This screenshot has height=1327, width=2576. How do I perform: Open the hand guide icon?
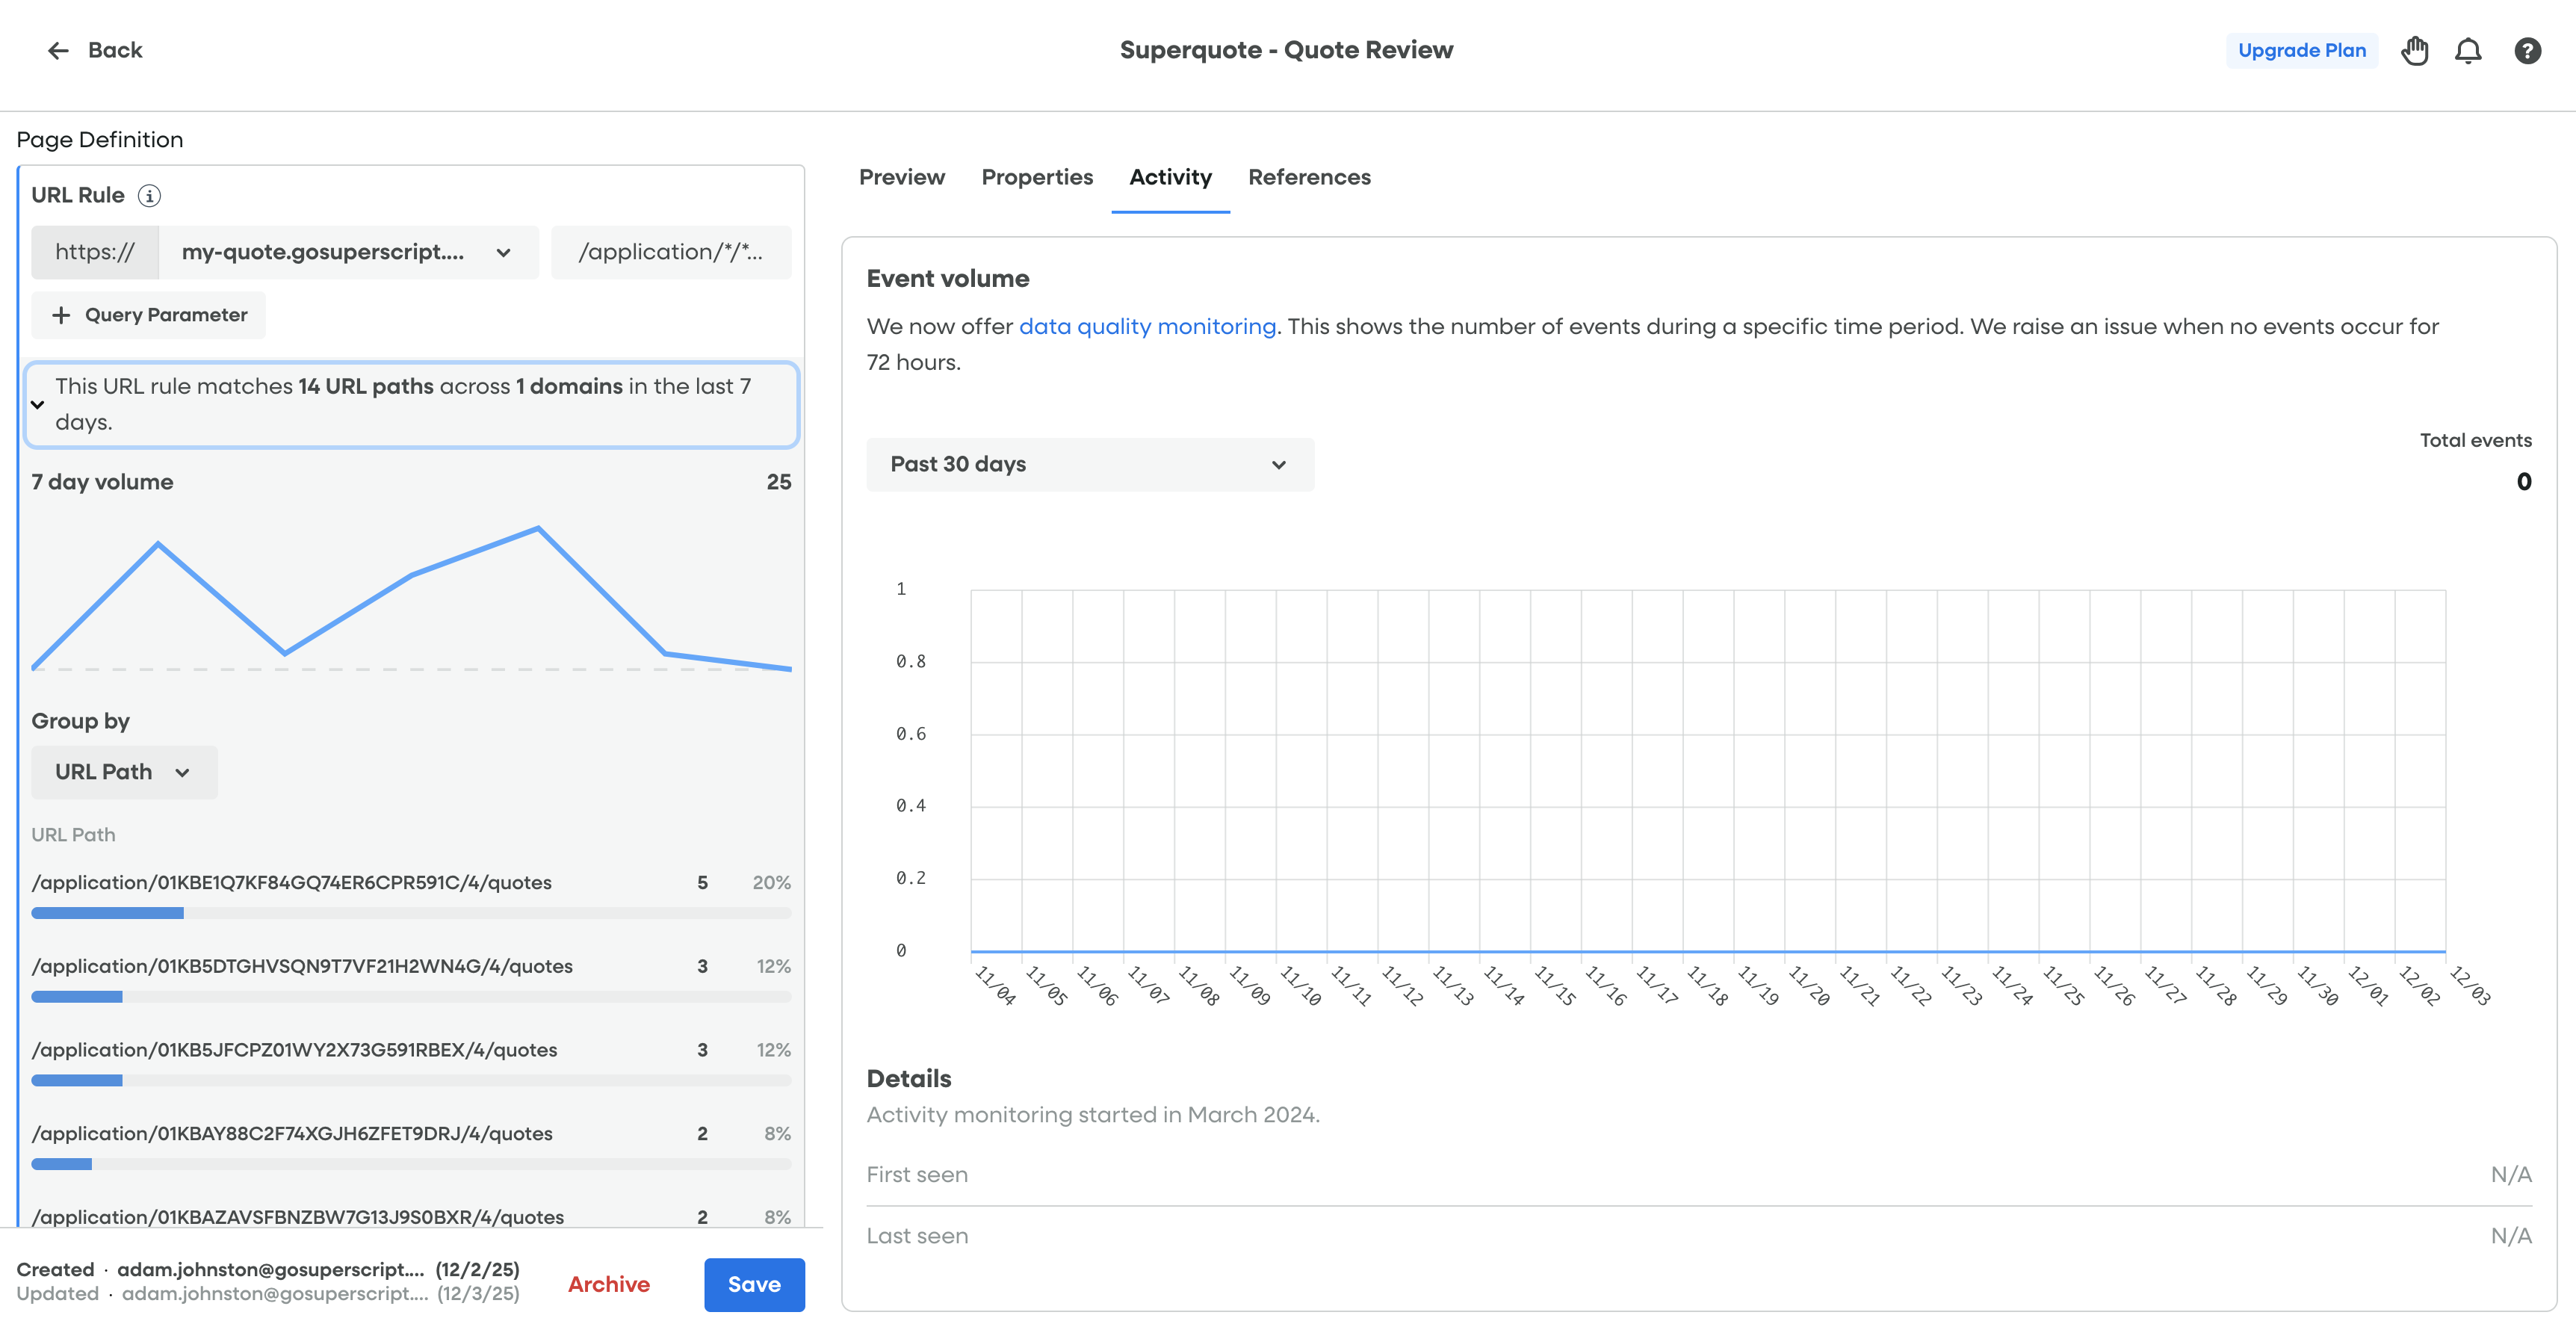click(x=2414, y=51)
